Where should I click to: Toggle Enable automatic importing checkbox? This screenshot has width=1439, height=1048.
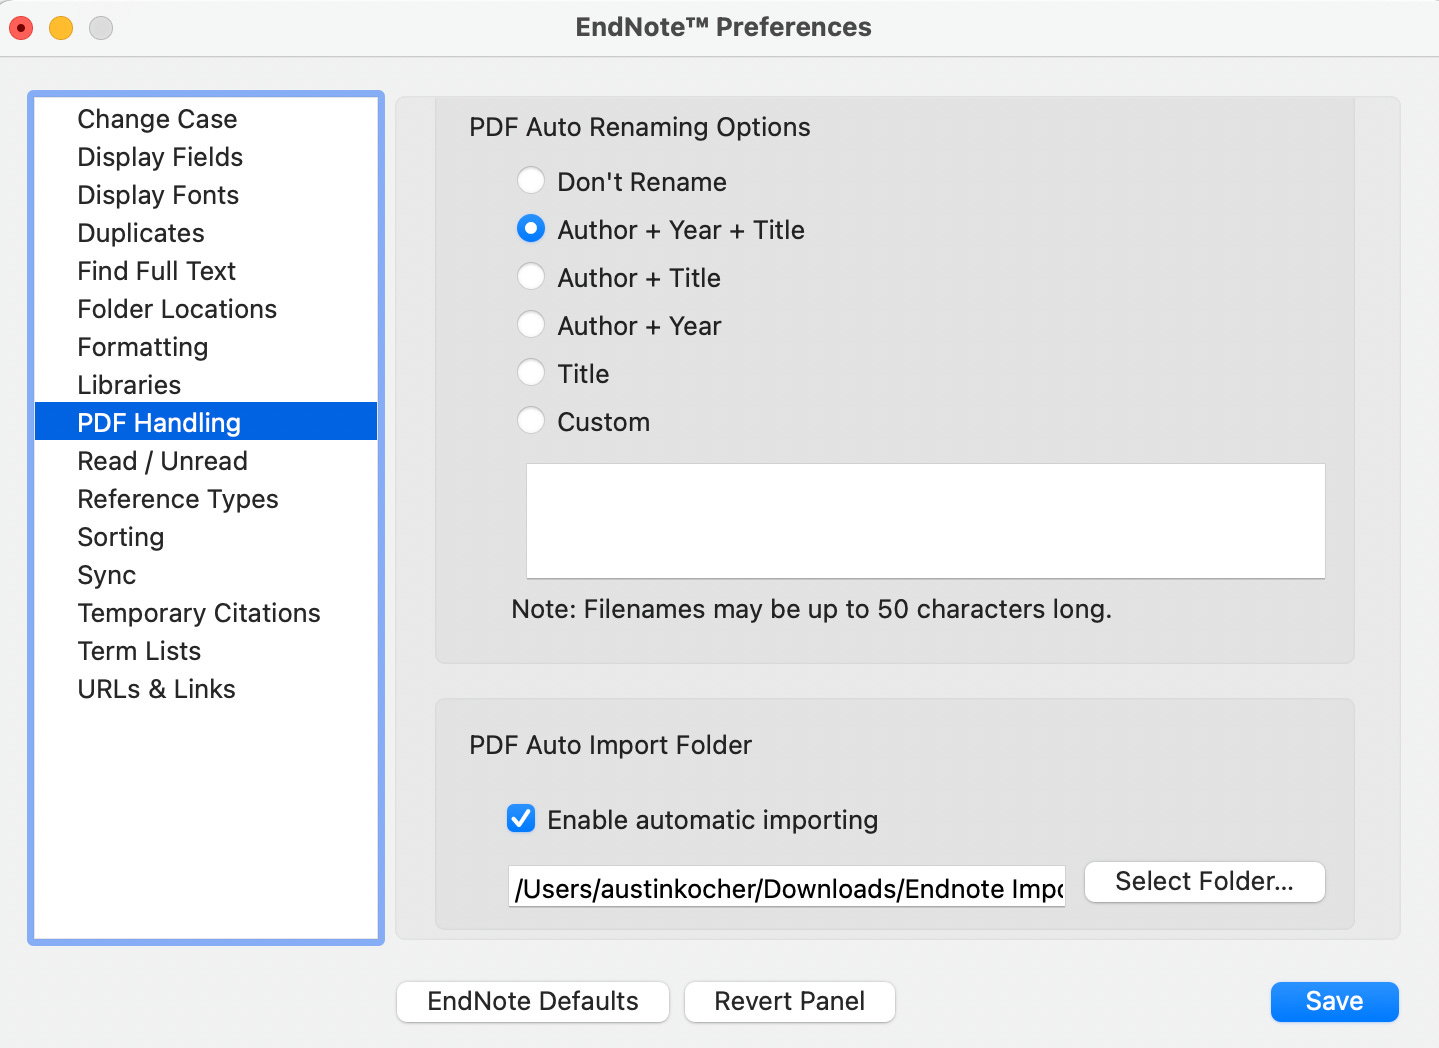pyautogui.click(x=521, y=819)
